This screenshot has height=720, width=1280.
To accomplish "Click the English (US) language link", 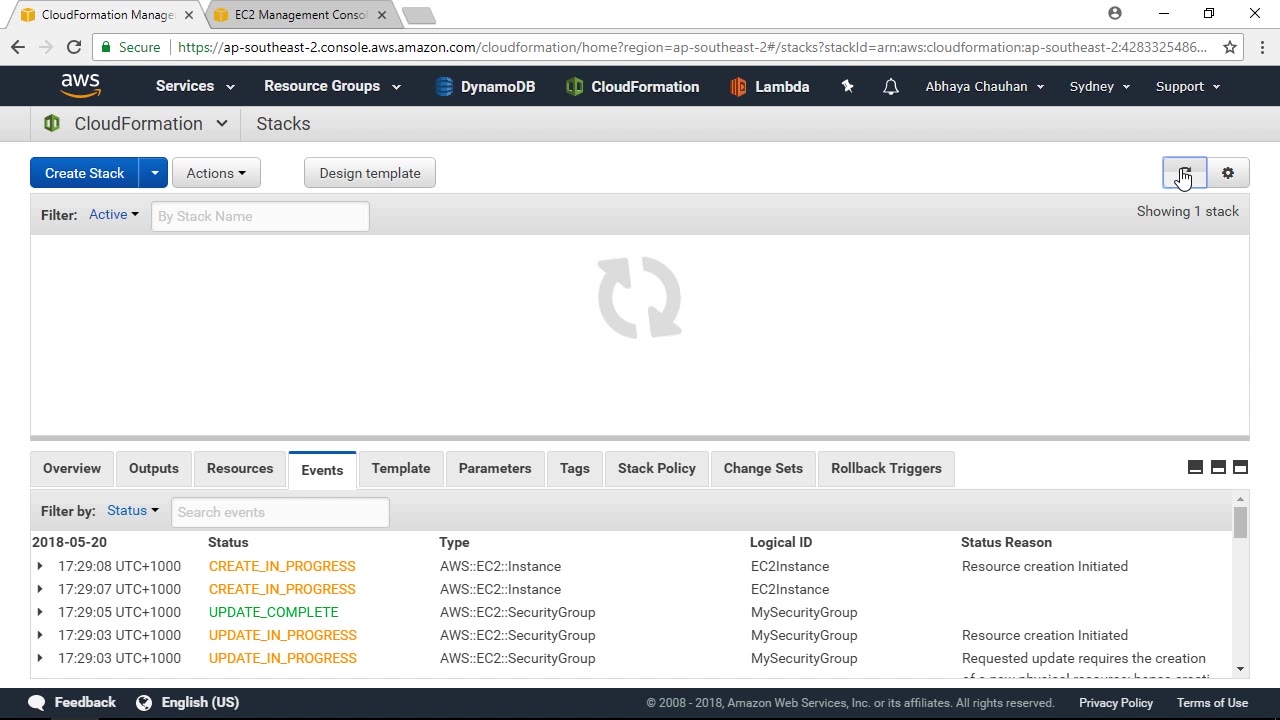I will pos(200,703).
